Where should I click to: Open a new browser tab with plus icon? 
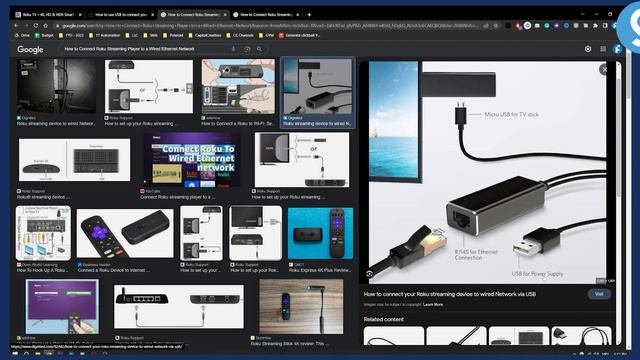(309, 15)
